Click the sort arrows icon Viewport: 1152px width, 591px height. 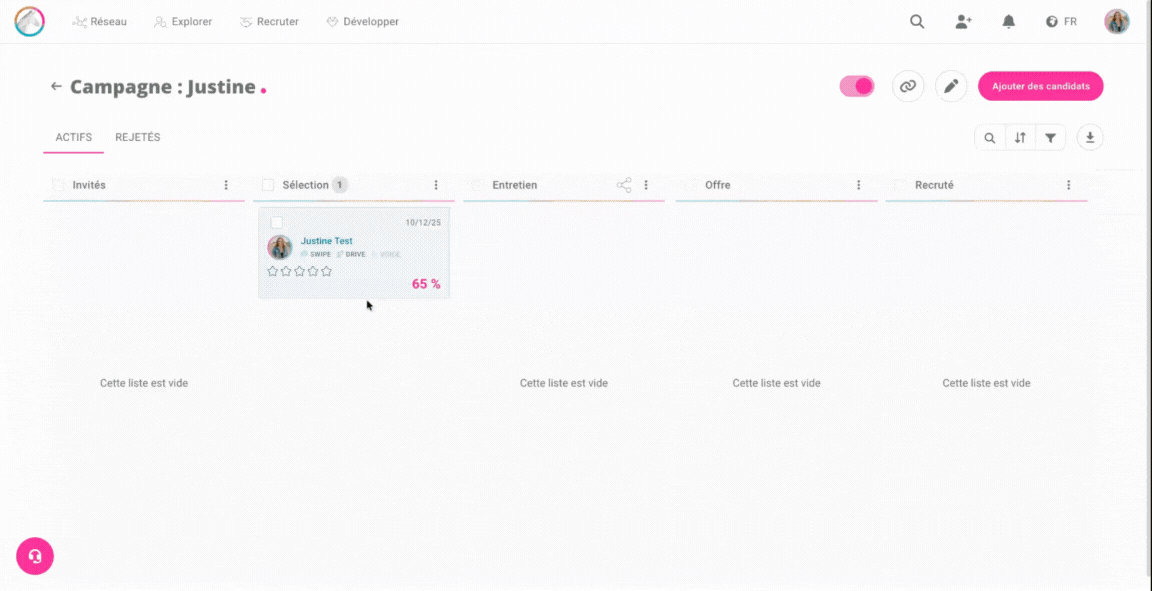(x=1020, y=138)
